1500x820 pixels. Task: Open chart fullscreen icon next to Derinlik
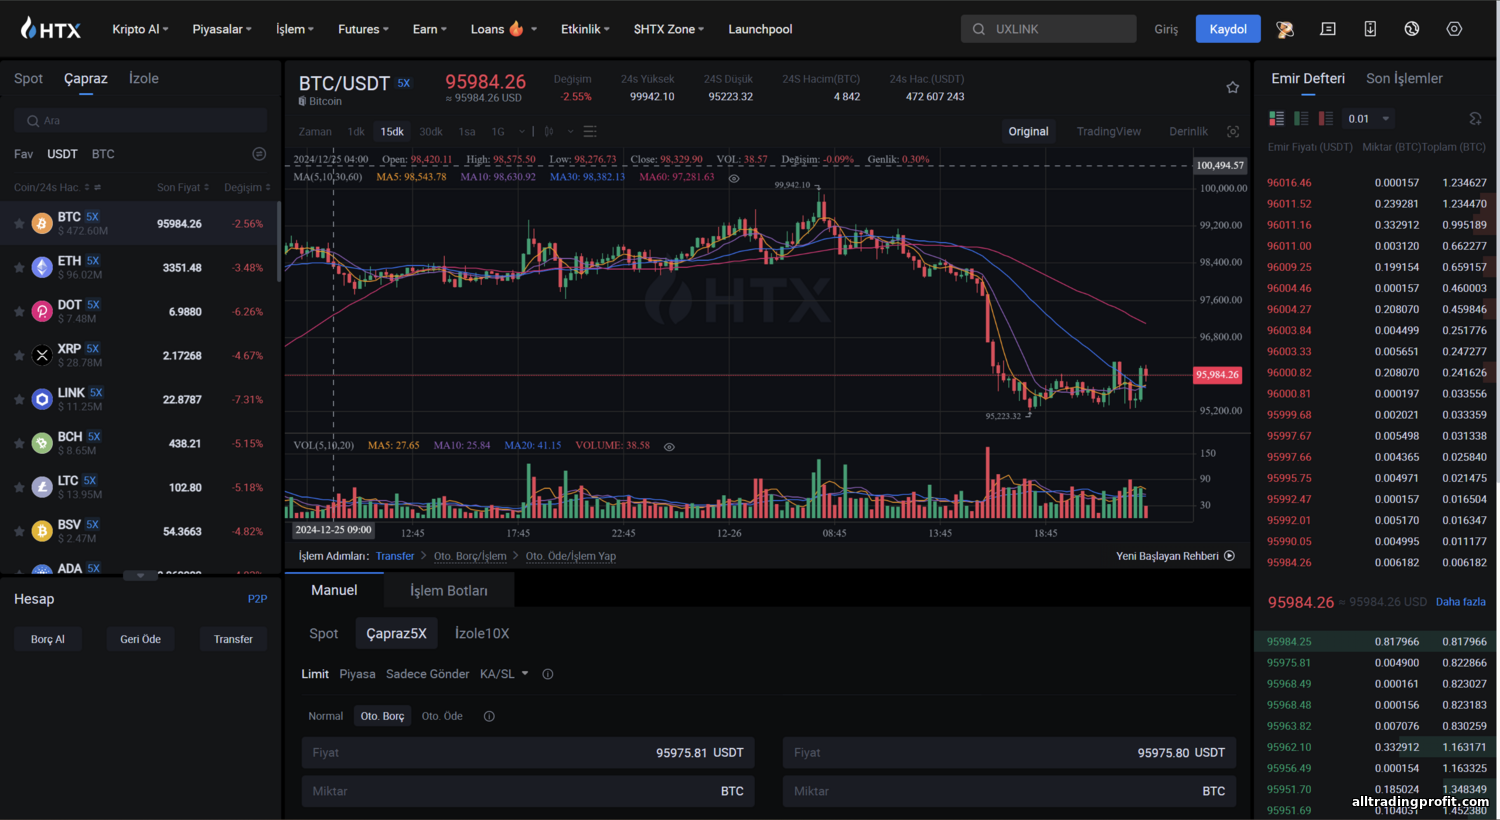click(x=1233, y=132)
